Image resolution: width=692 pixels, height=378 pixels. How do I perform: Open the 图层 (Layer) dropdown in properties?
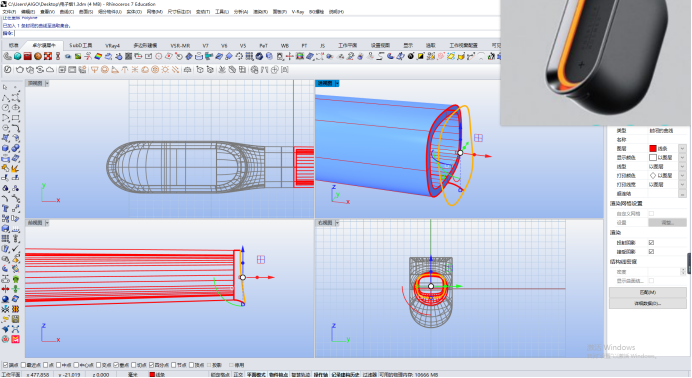click(682, 149)
